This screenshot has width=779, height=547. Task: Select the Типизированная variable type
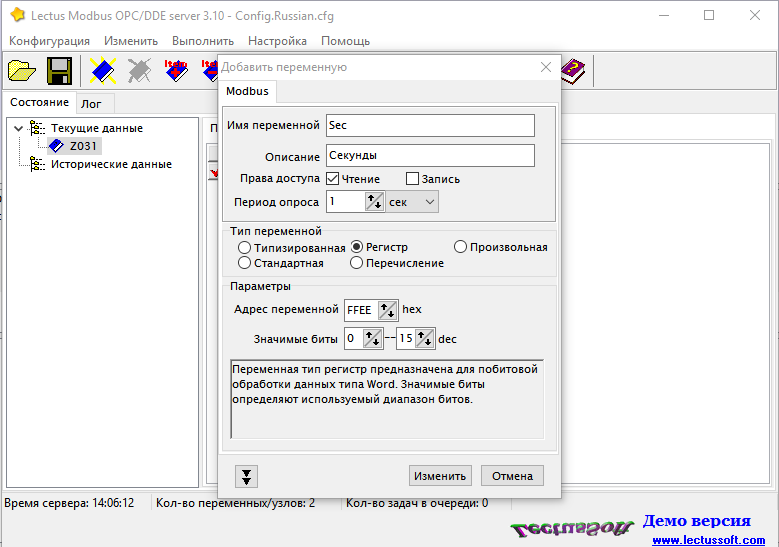tap(244, 247)
